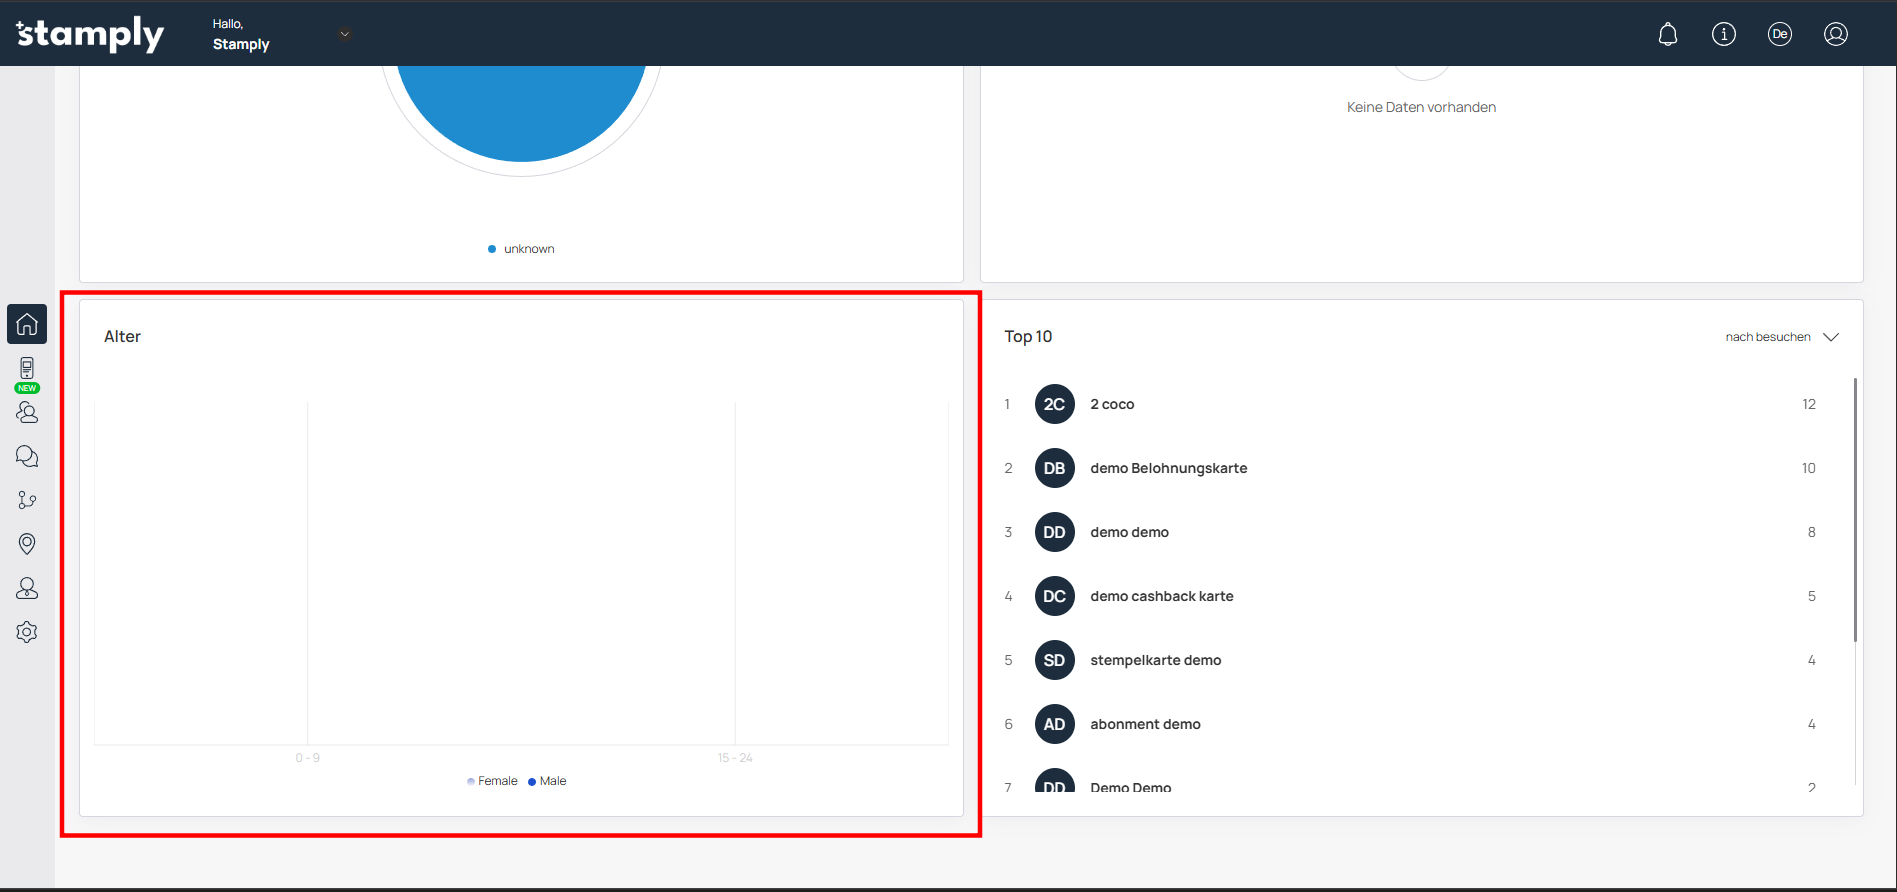Click the Top 10 list scrollbar
1897x892 pixels.
point(1855,510)
